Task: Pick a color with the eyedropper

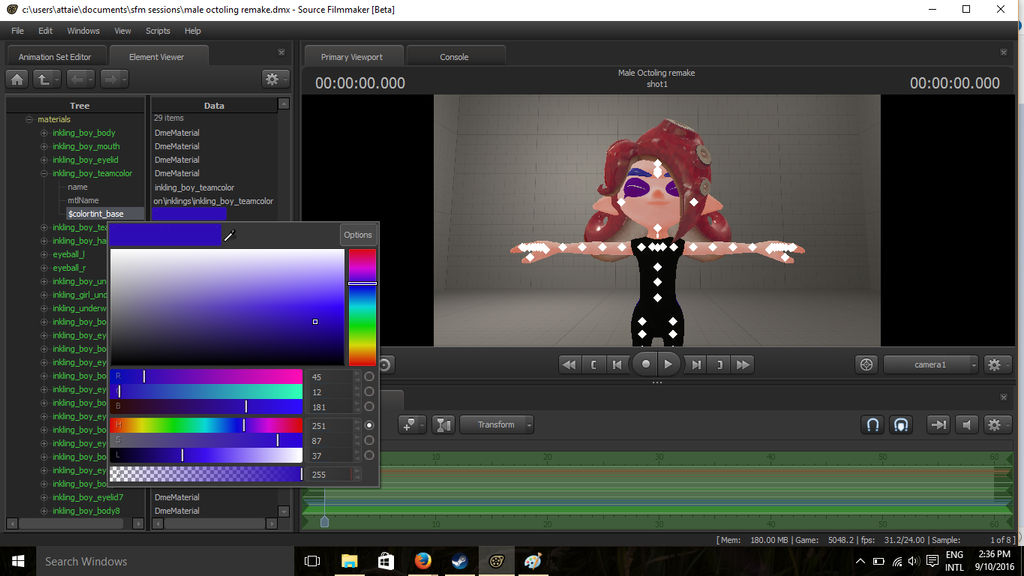Action: tap(229, 235)
